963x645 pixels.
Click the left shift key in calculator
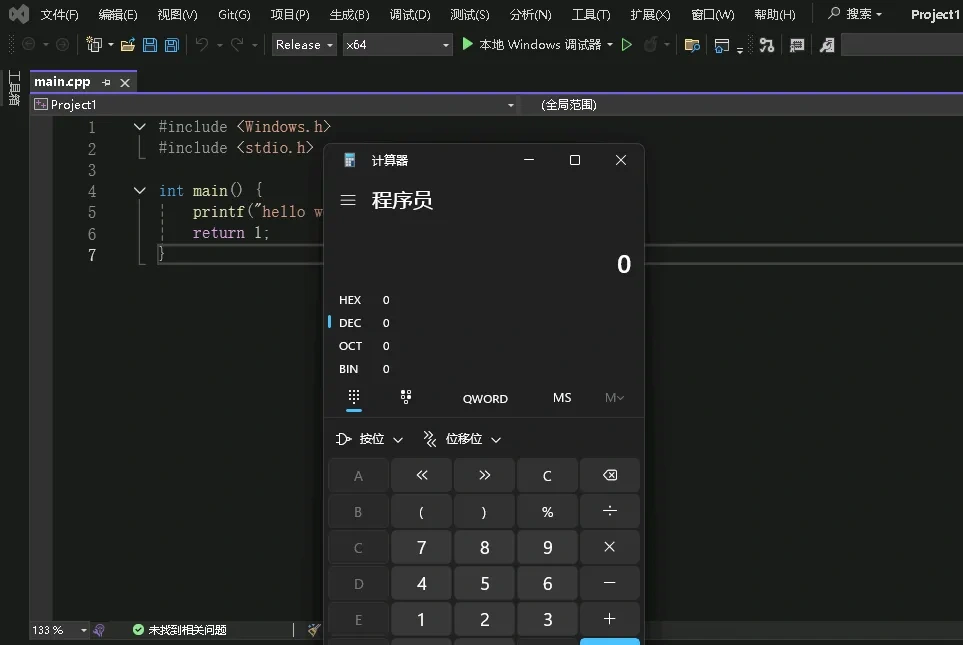coord(421,475)
